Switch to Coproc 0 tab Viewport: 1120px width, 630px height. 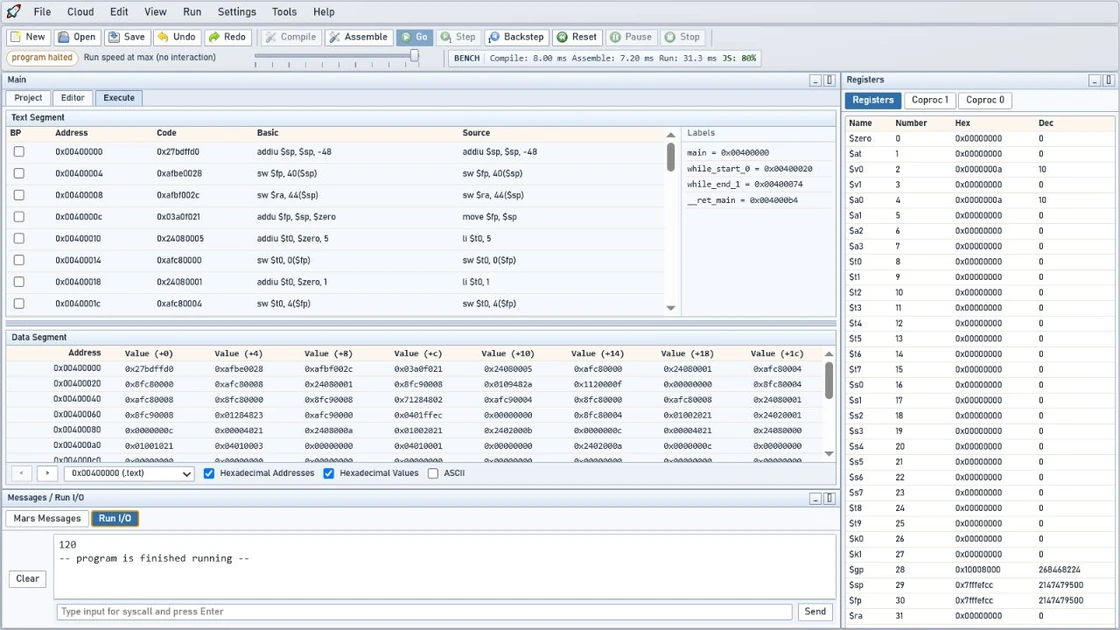tap(985, 100)
